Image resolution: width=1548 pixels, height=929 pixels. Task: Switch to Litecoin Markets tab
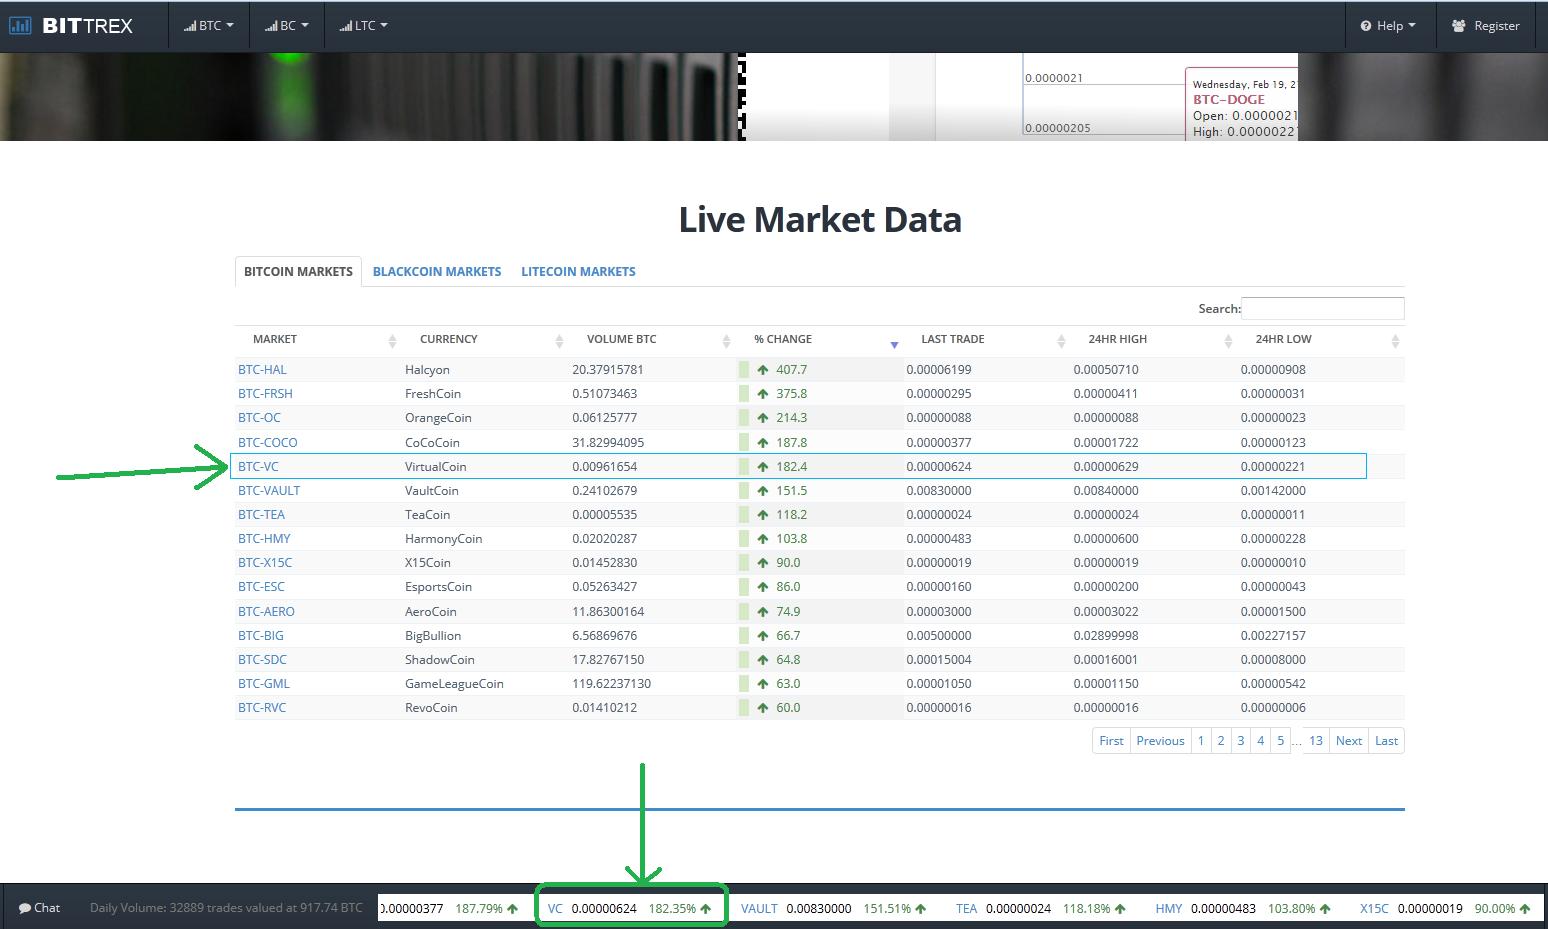coord(578,271)
